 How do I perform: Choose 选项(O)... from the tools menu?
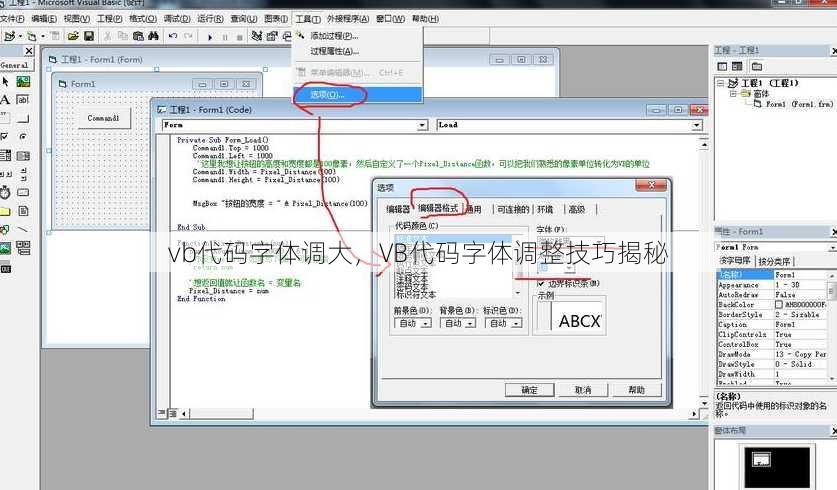[x=358, y=94]
